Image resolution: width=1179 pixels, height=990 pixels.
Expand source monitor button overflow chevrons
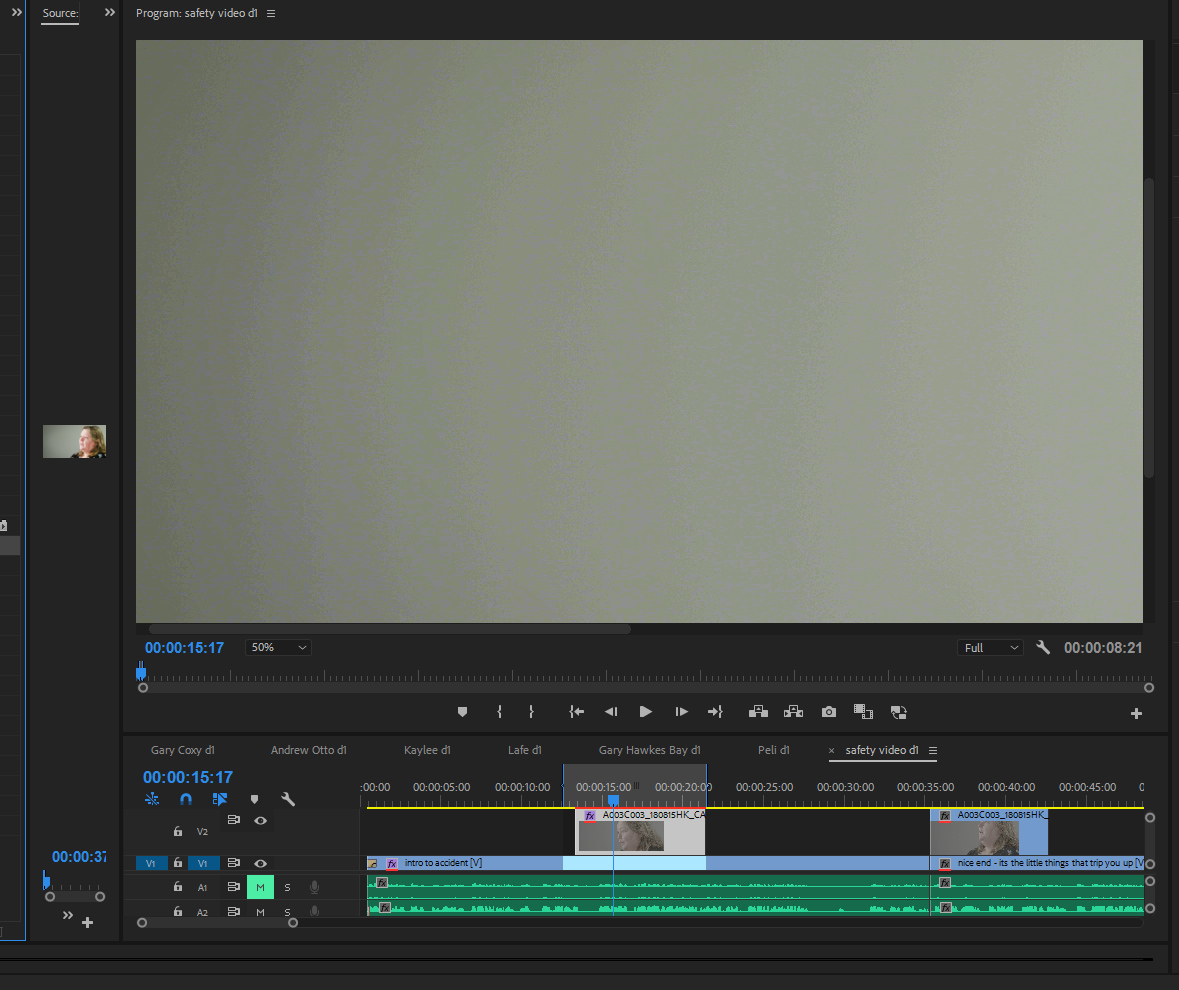coord(68,915)
